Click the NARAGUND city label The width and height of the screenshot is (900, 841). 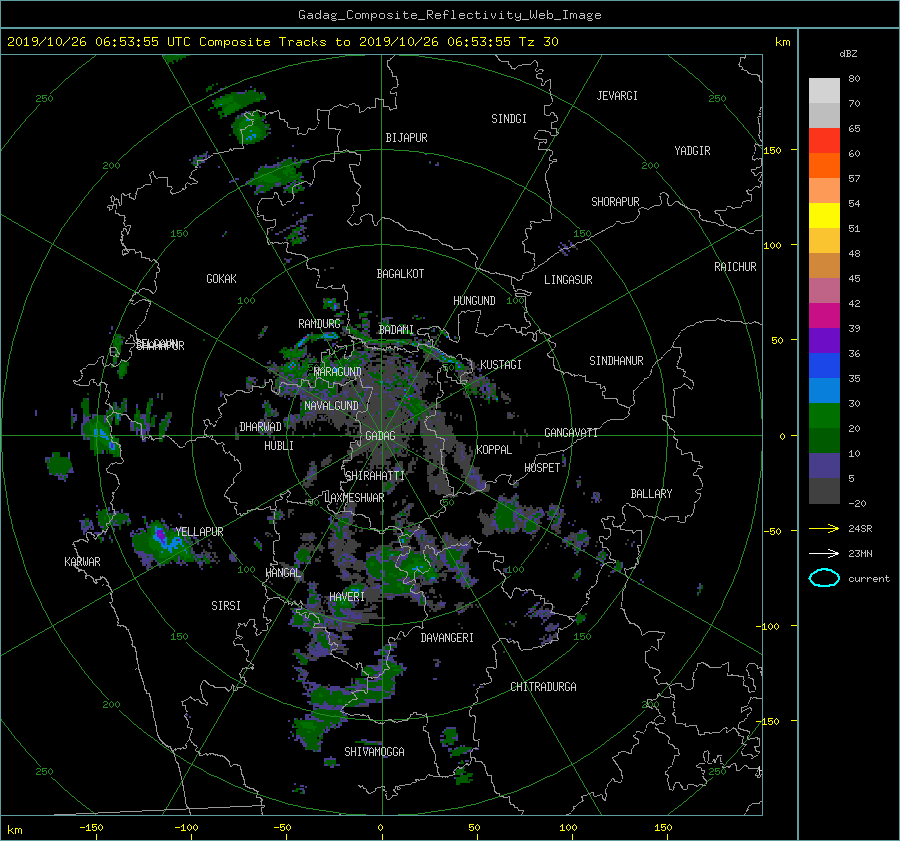tap(338, 372)
